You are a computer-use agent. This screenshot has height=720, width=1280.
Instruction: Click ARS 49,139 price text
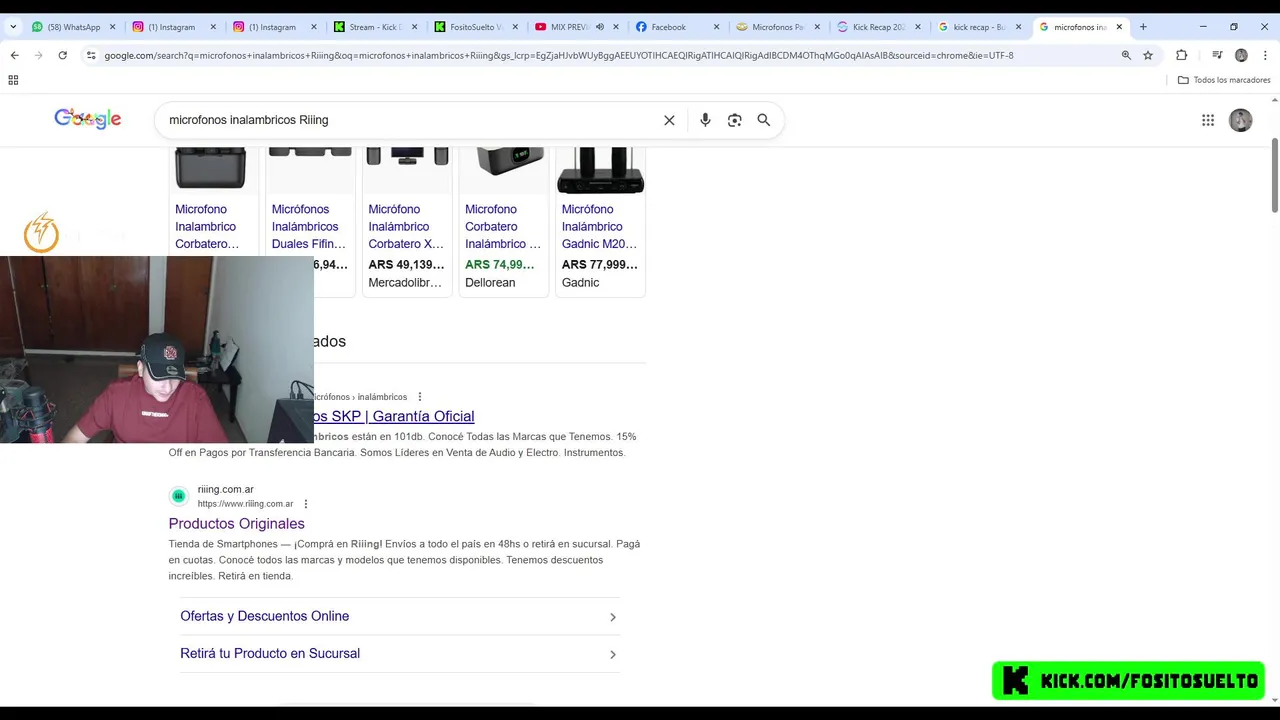coord(406,265)
